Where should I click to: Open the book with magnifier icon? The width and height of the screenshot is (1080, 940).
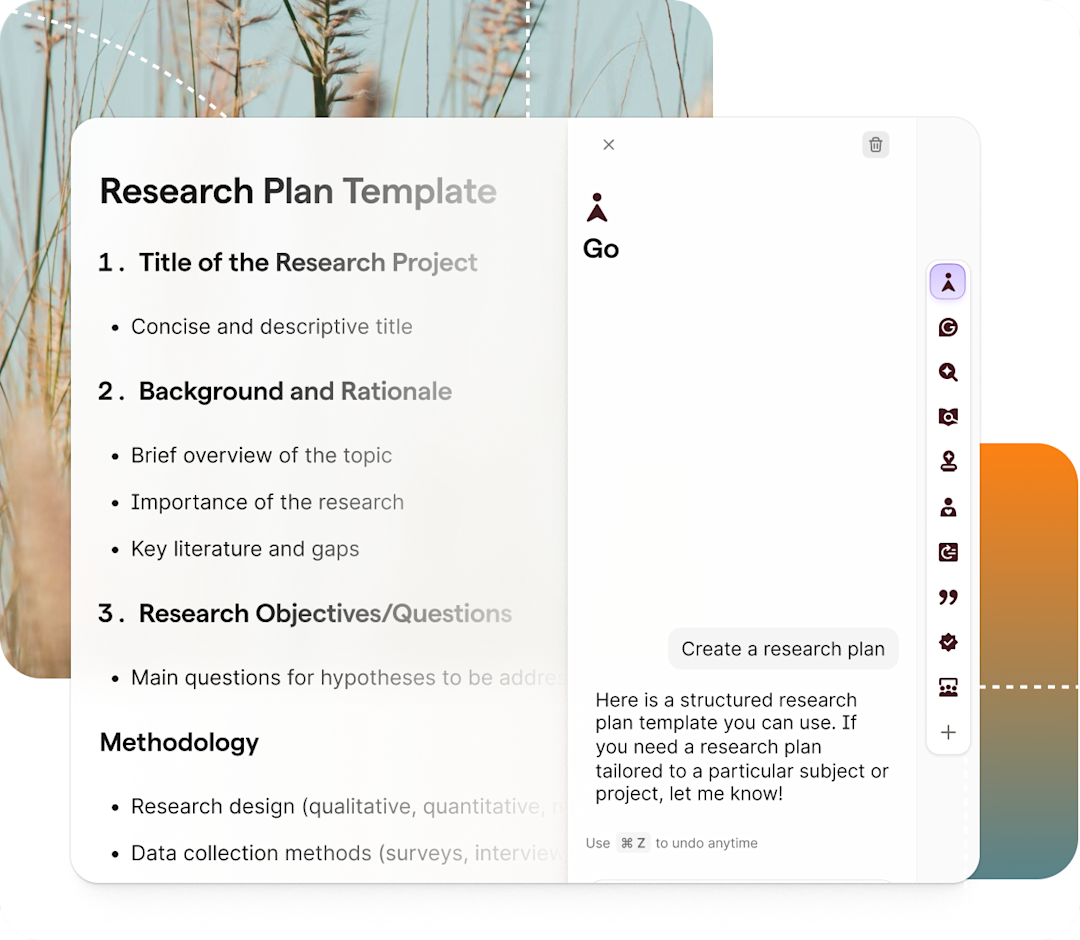948,417
